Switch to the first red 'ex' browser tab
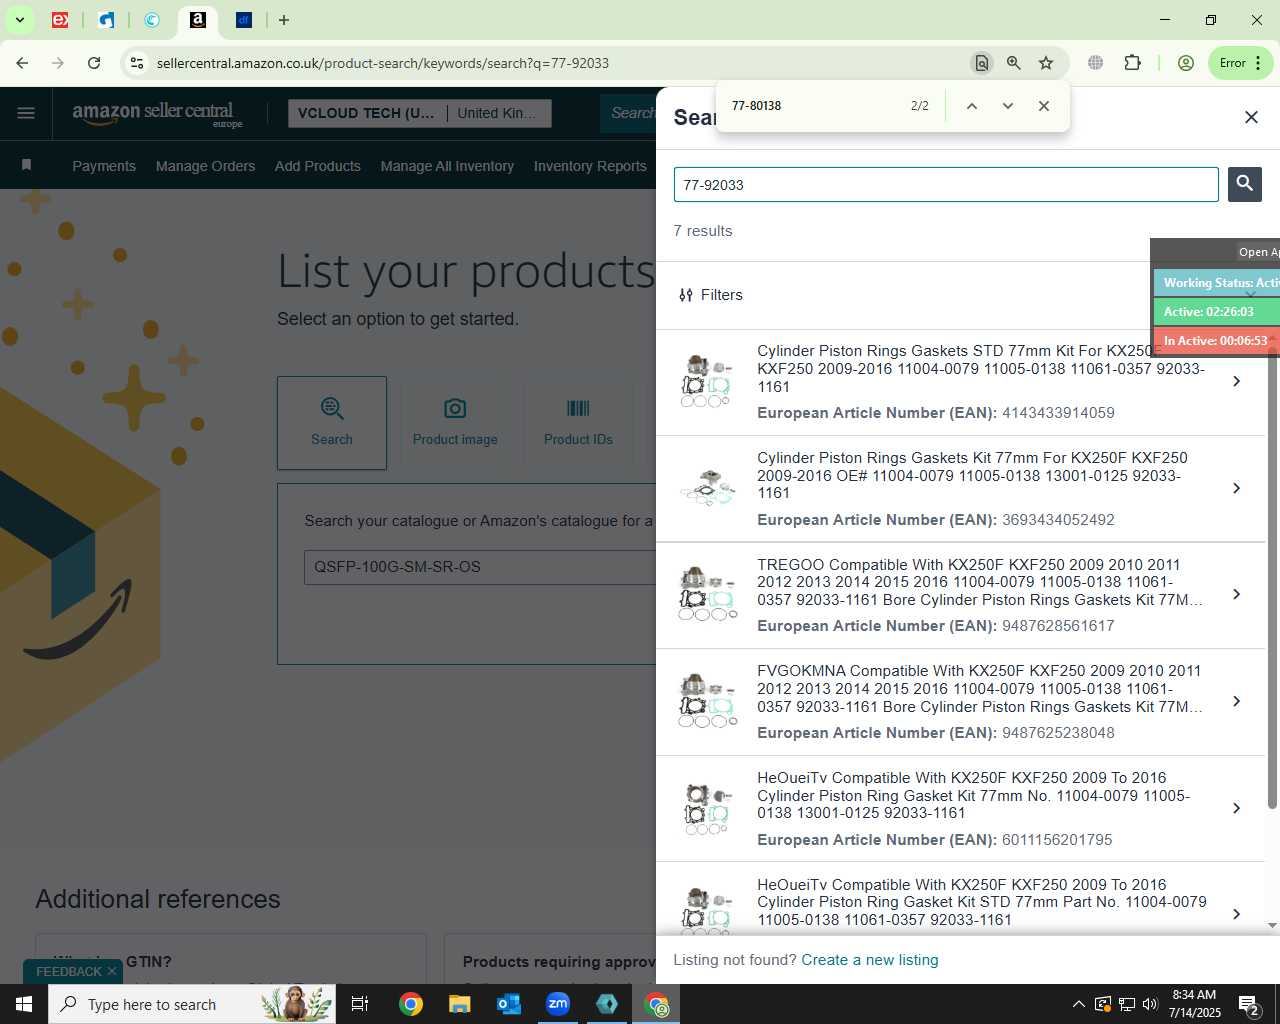 60,20
